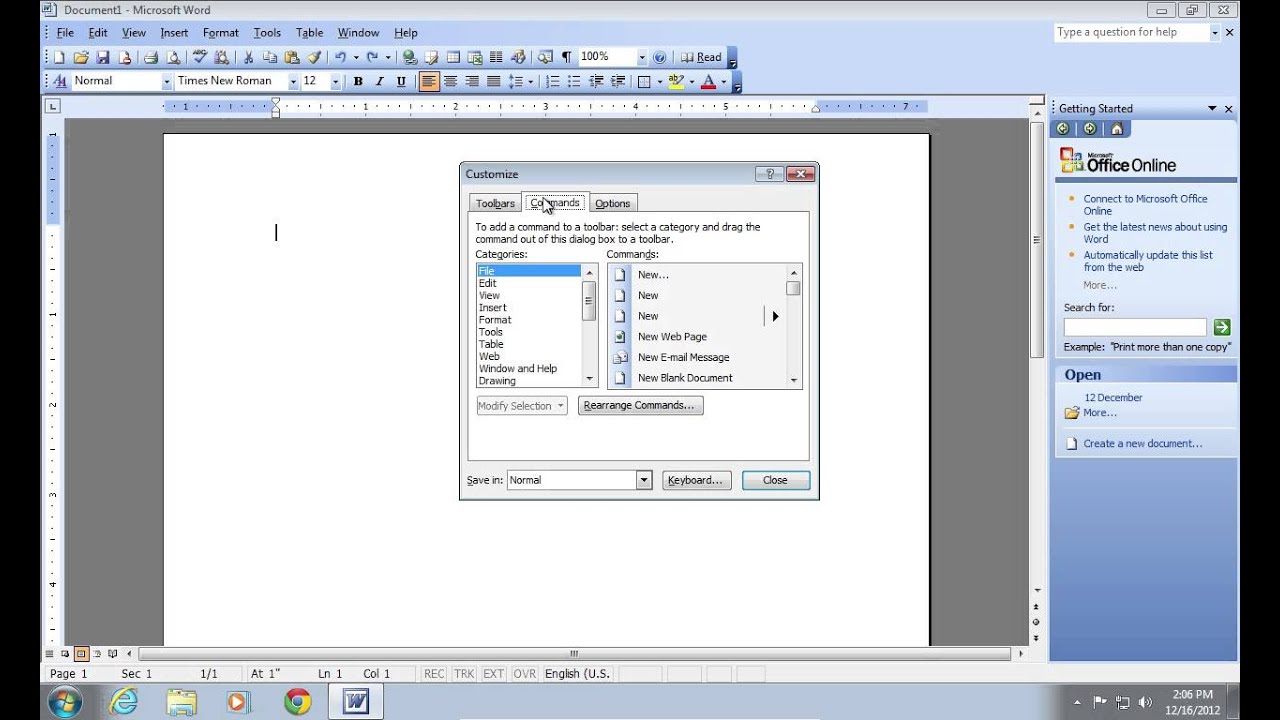The width and height of the screenshot is (1280, 720).
Task: Click the Insert Table icon
Action: tap(453, 58)
